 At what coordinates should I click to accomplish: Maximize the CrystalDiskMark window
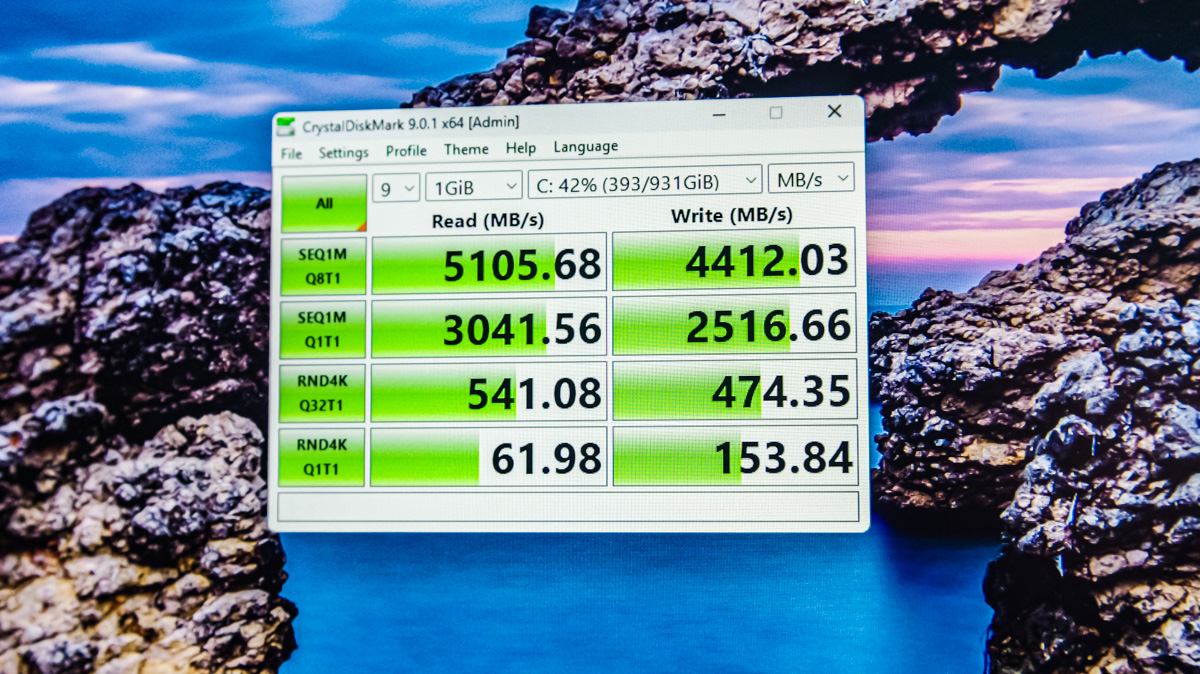click(775, 113)
